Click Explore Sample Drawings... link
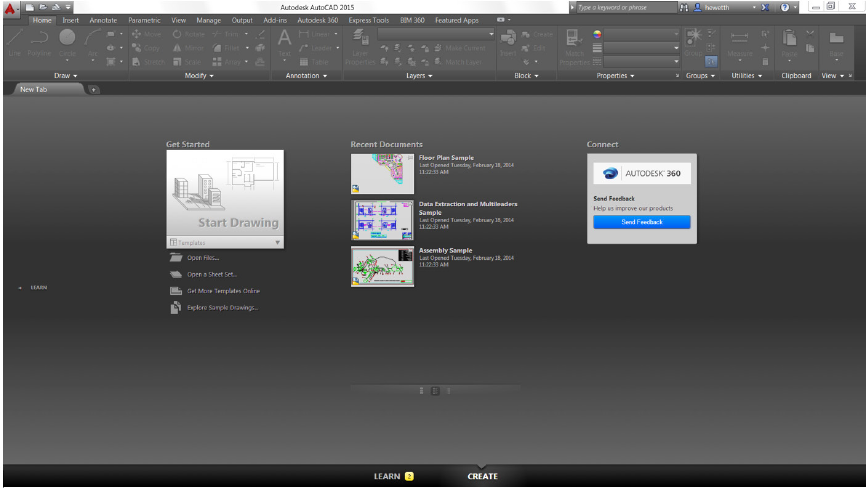 pos(222,307)
